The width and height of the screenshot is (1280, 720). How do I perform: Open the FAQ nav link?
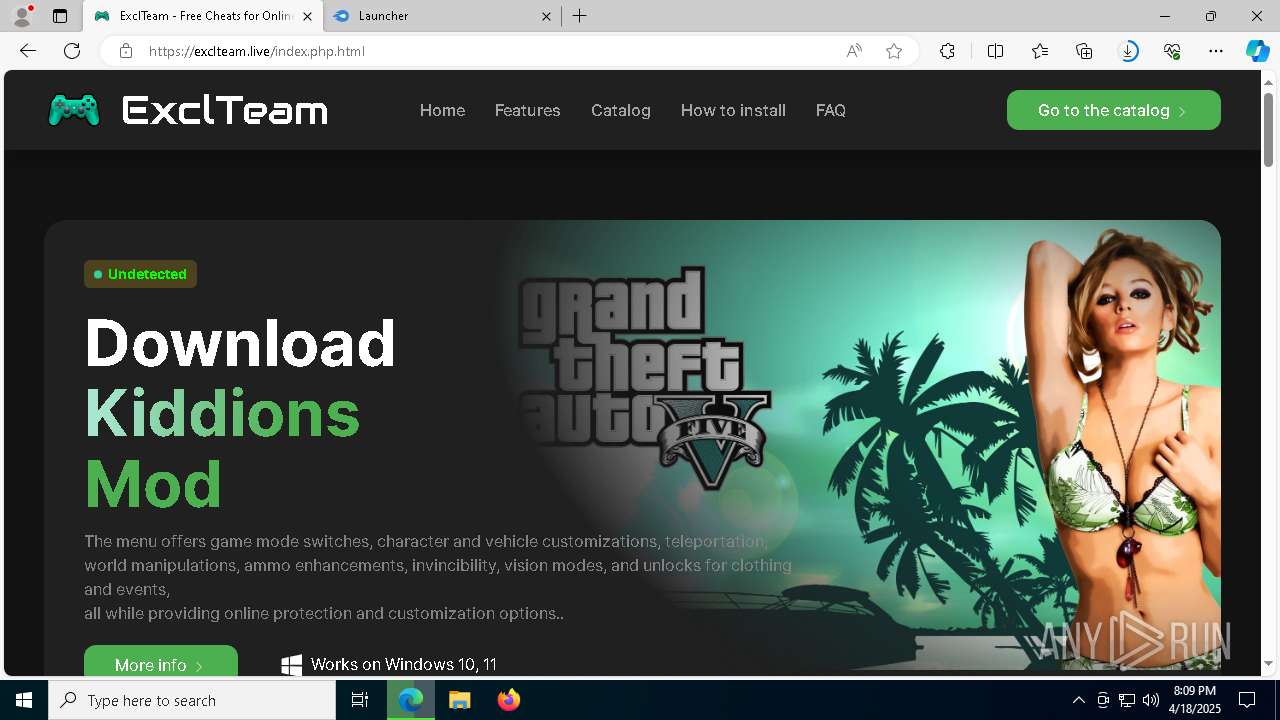[831, 110]
